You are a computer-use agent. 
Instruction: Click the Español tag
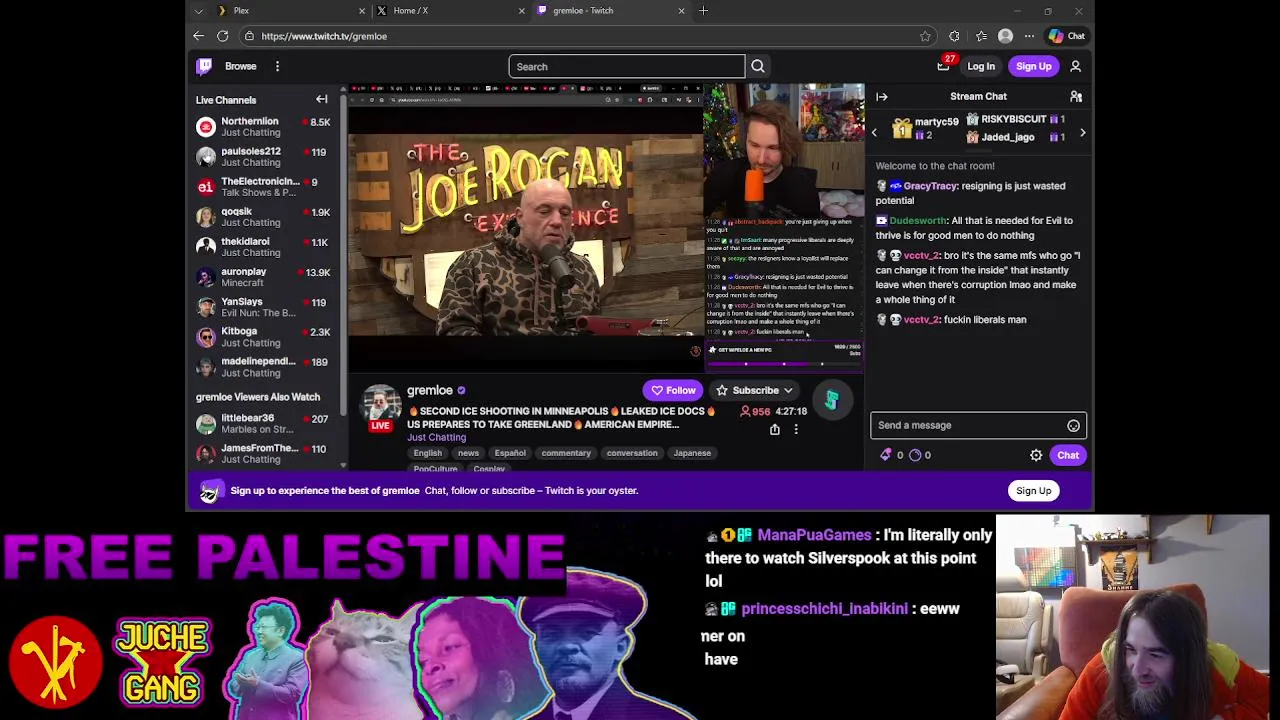pos(510,453)
